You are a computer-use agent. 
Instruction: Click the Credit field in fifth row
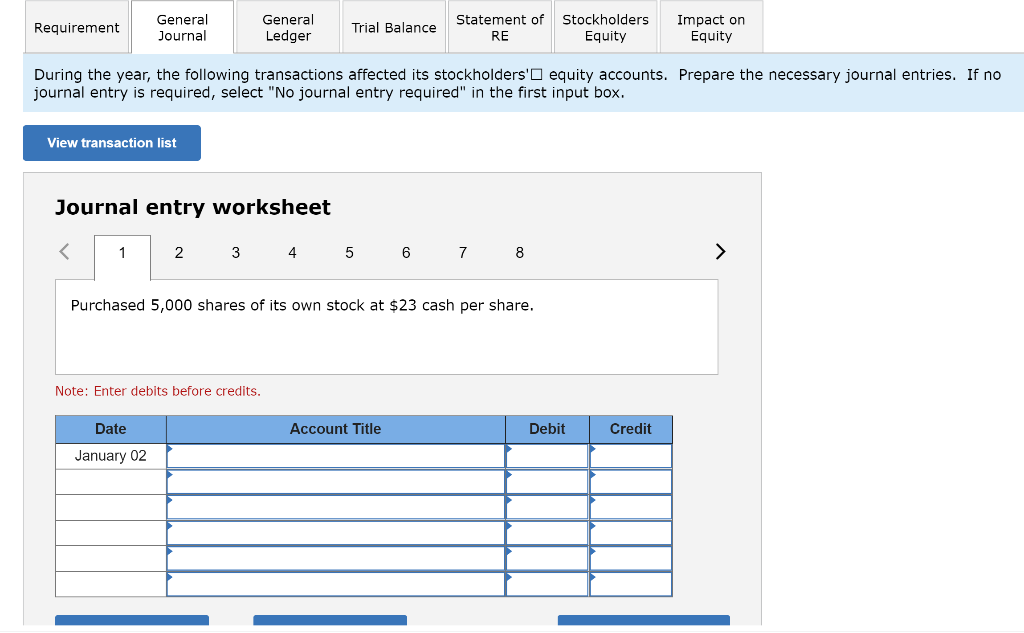coord(631,559)
